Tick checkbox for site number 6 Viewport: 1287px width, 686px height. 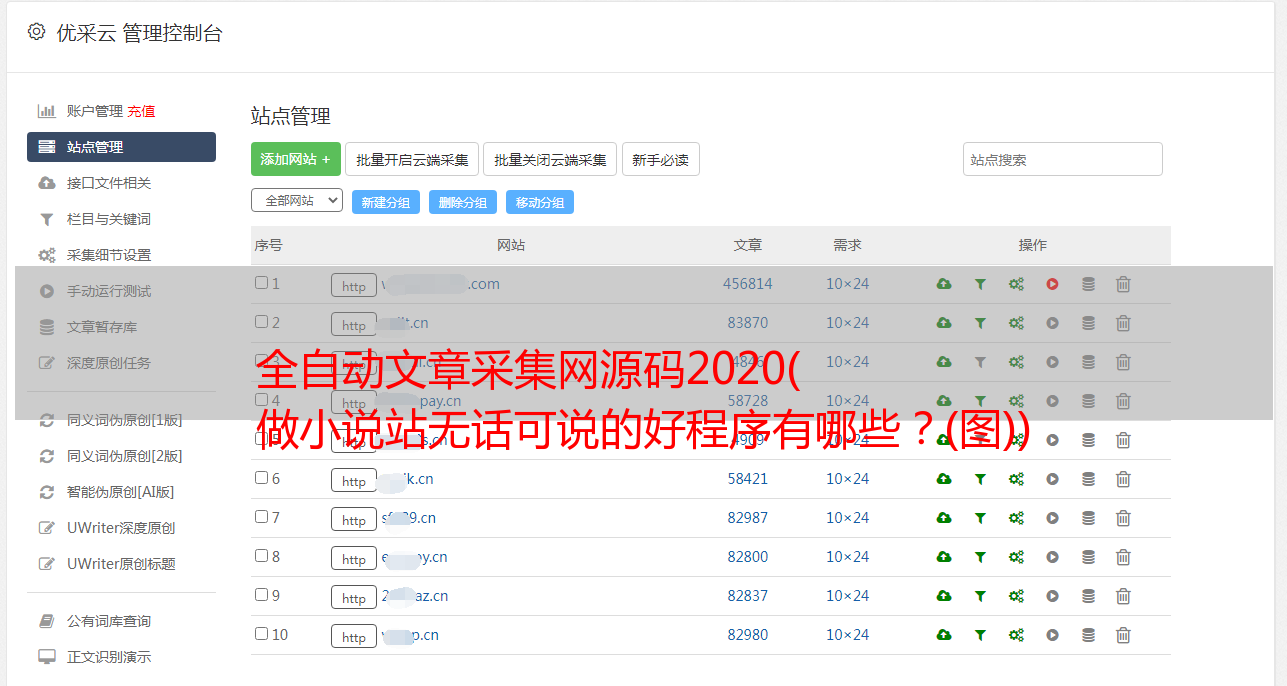[x=261, y=478]
